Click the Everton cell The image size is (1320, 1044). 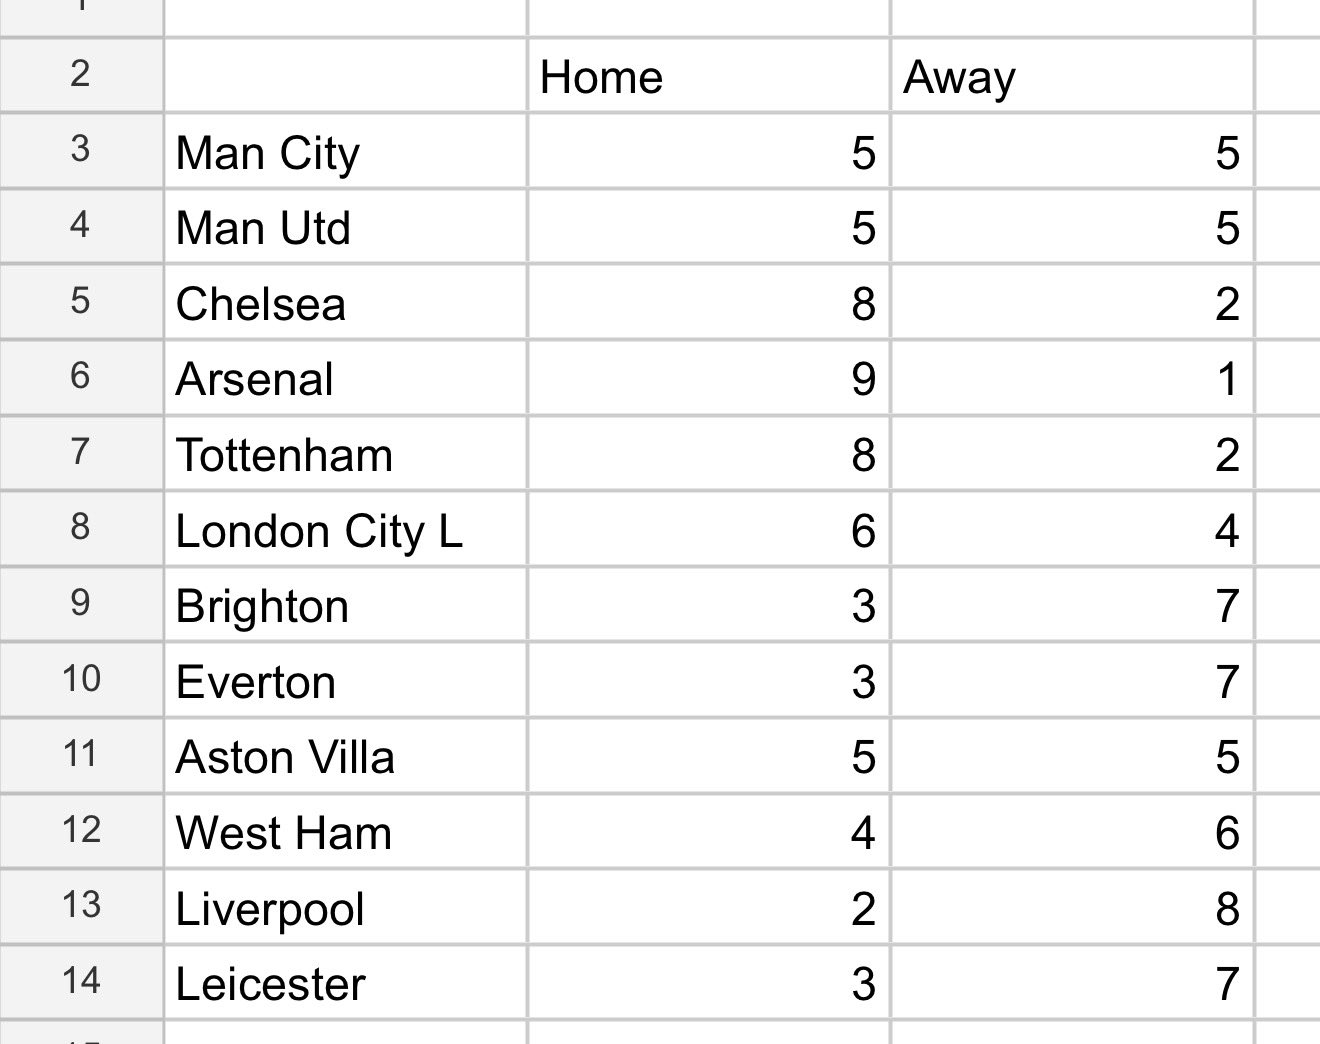(x=345, y=681)
